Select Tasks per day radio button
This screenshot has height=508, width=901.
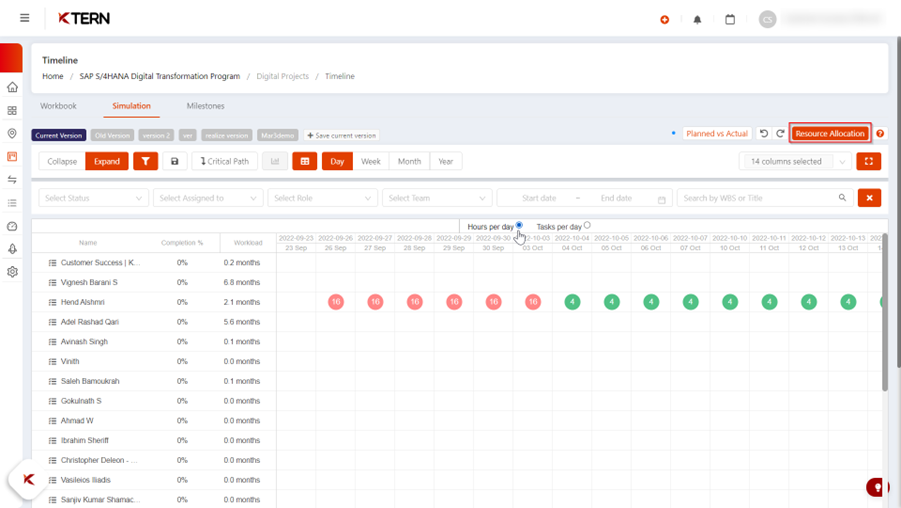click(587, 225)
